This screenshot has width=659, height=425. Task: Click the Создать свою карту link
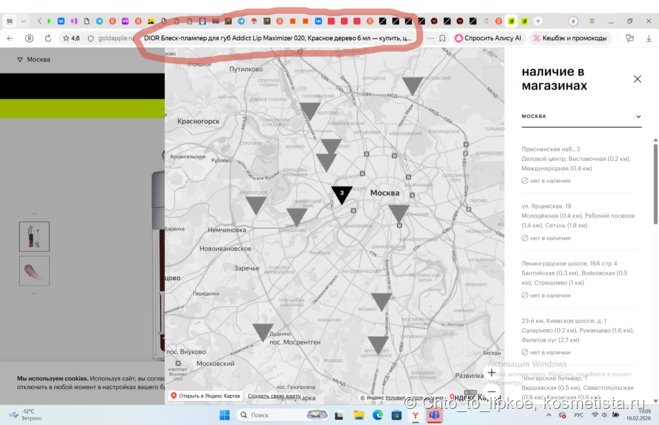pos(273,396)
